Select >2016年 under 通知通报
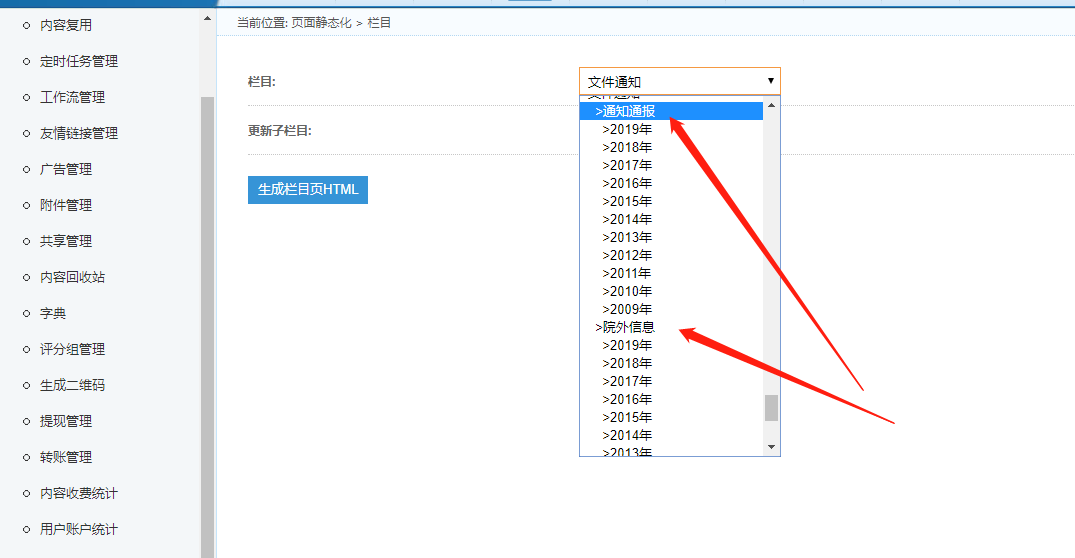The width and height of the screenshot is (1075, 558). pos(671,183)
